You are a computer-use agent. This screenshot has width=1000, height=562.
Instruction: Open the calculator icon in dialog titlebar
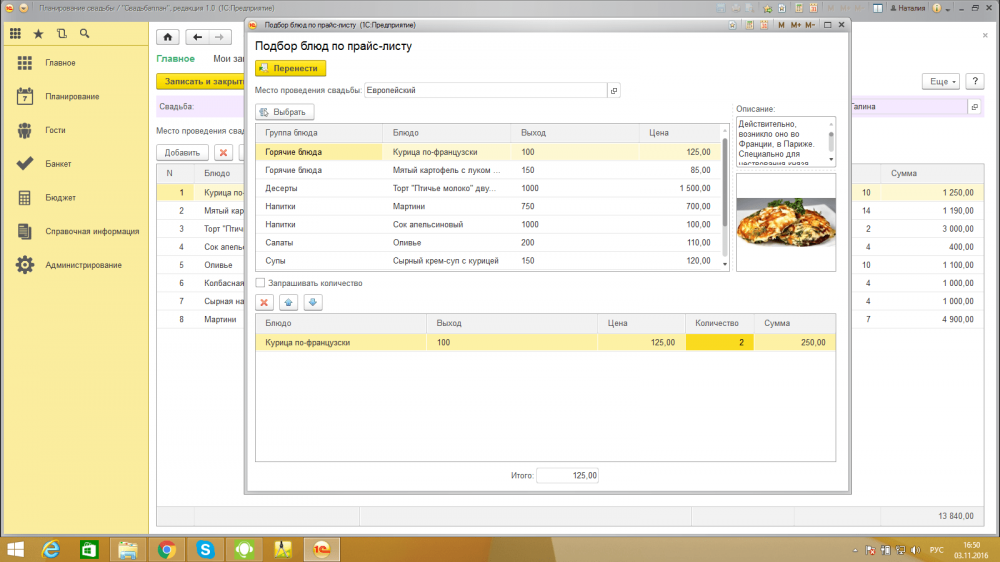[748, 22]
